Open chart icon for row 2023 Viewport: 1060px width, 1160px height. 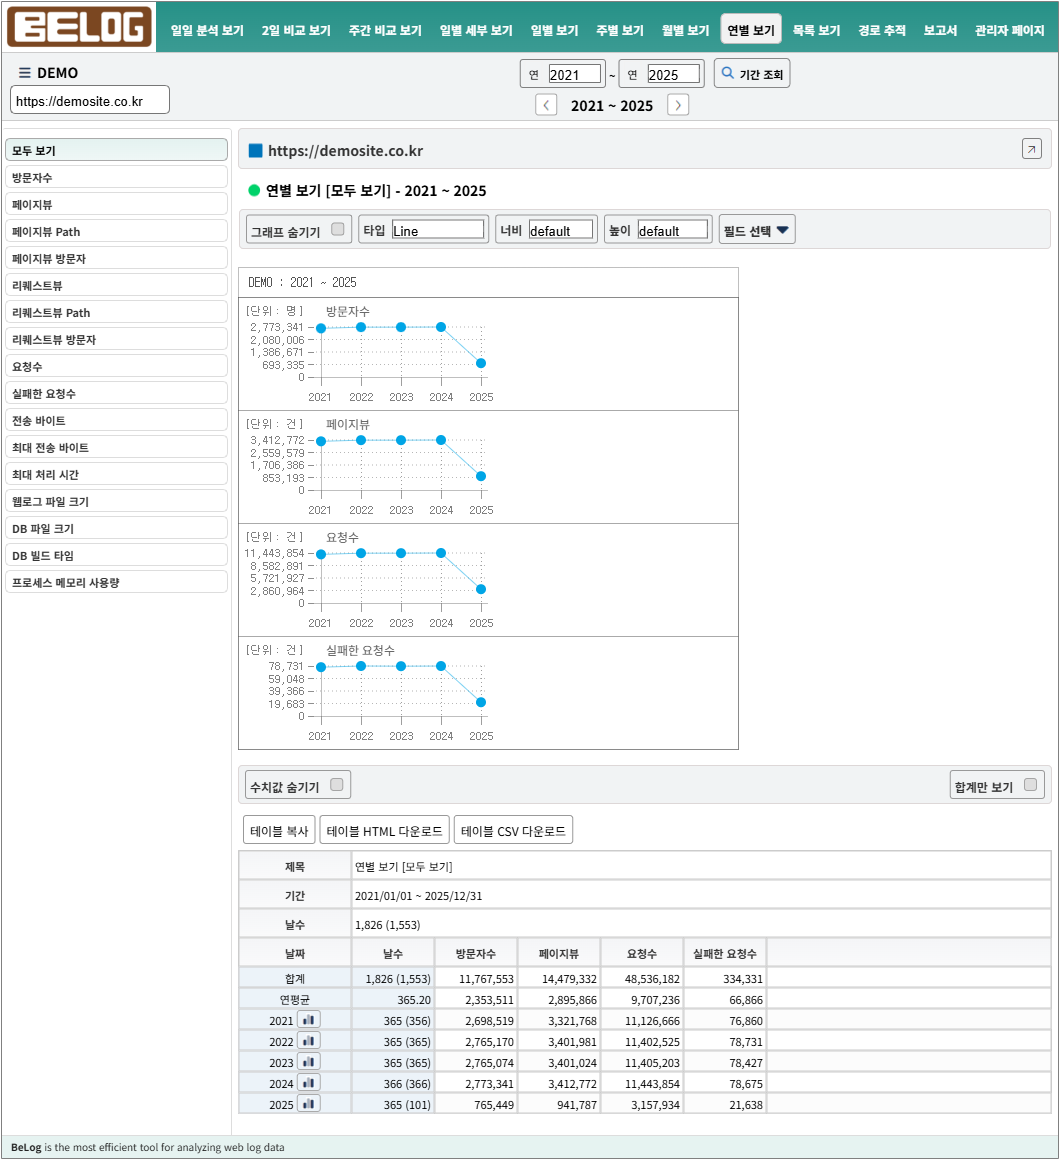point(308,1062)
